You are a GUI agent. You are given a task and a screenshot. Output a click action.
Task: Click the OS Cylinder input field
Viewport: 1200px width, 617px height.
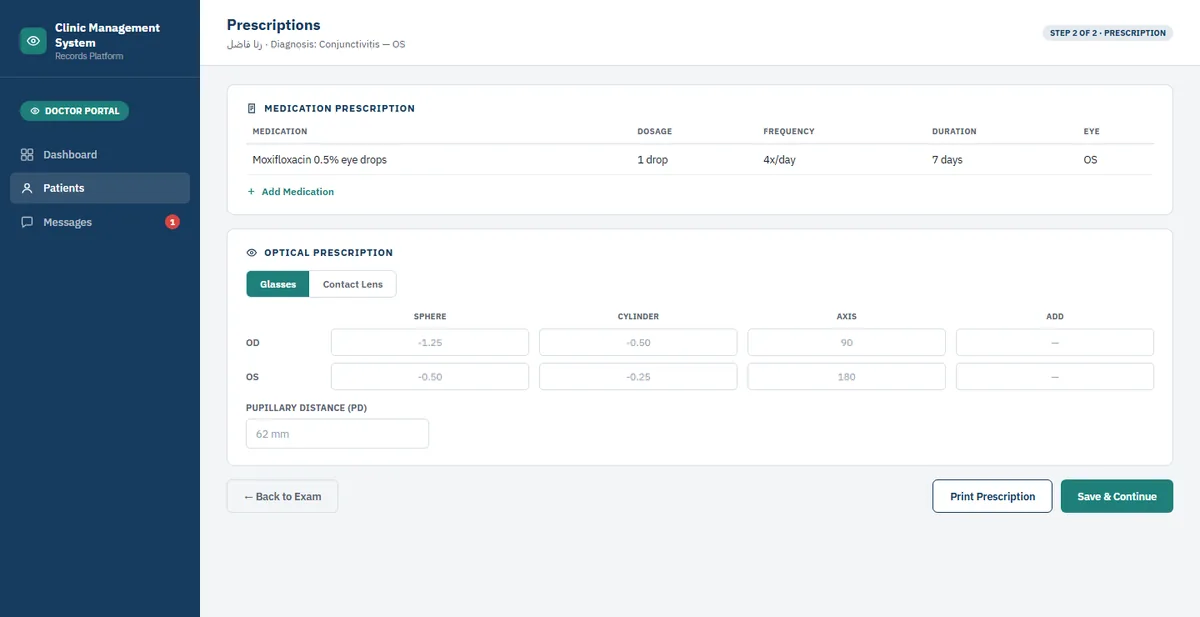point(638,377)
